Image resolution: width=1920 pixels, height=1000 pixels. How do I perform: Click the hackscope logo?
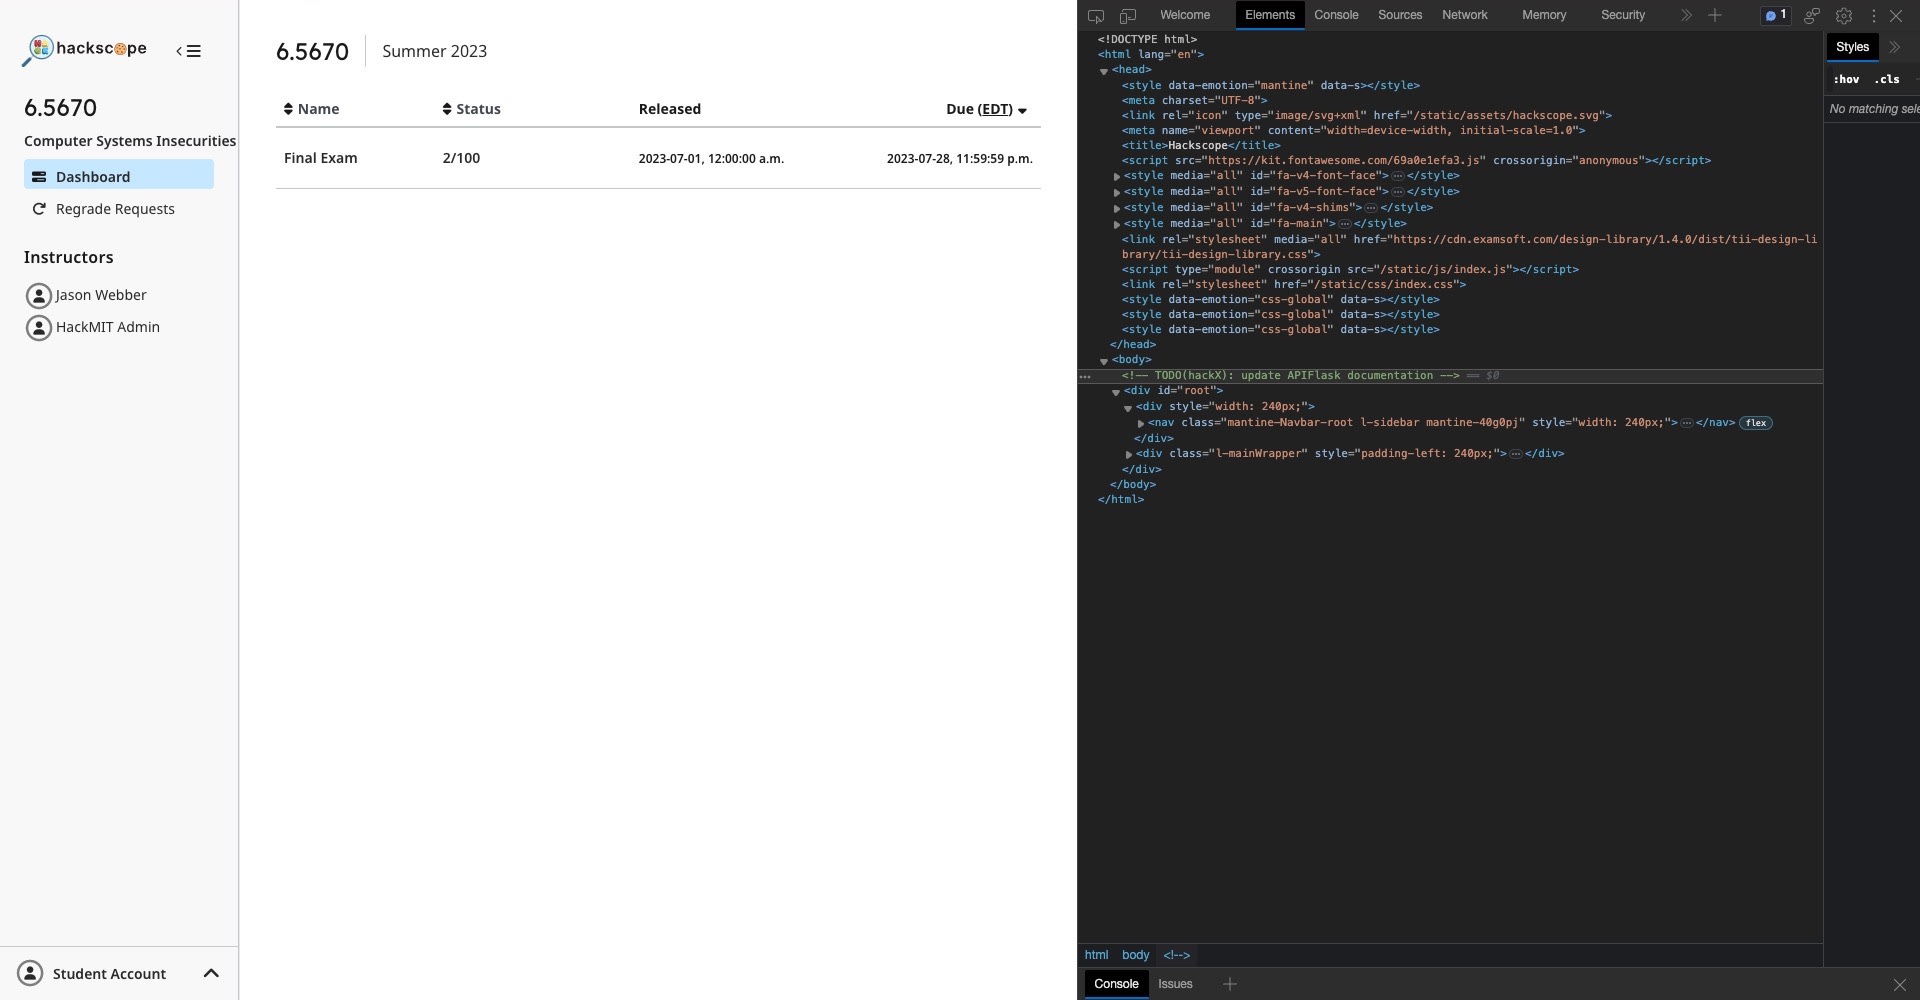pos(84,50)
